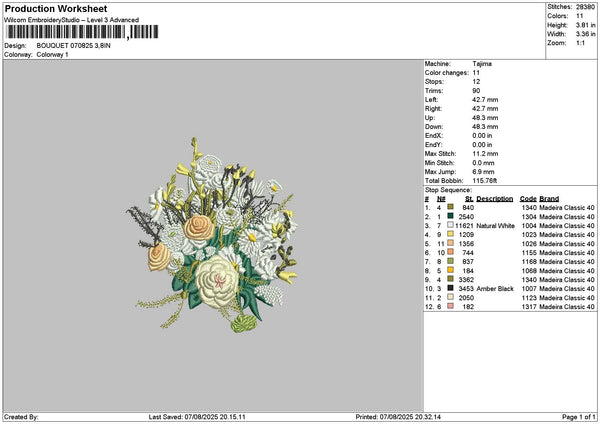This screenshot has width=600, height=424.
Task: Click 'Last Saved: 07/08/2025 20.15.11' footer
Action: (x=197, y=417)
